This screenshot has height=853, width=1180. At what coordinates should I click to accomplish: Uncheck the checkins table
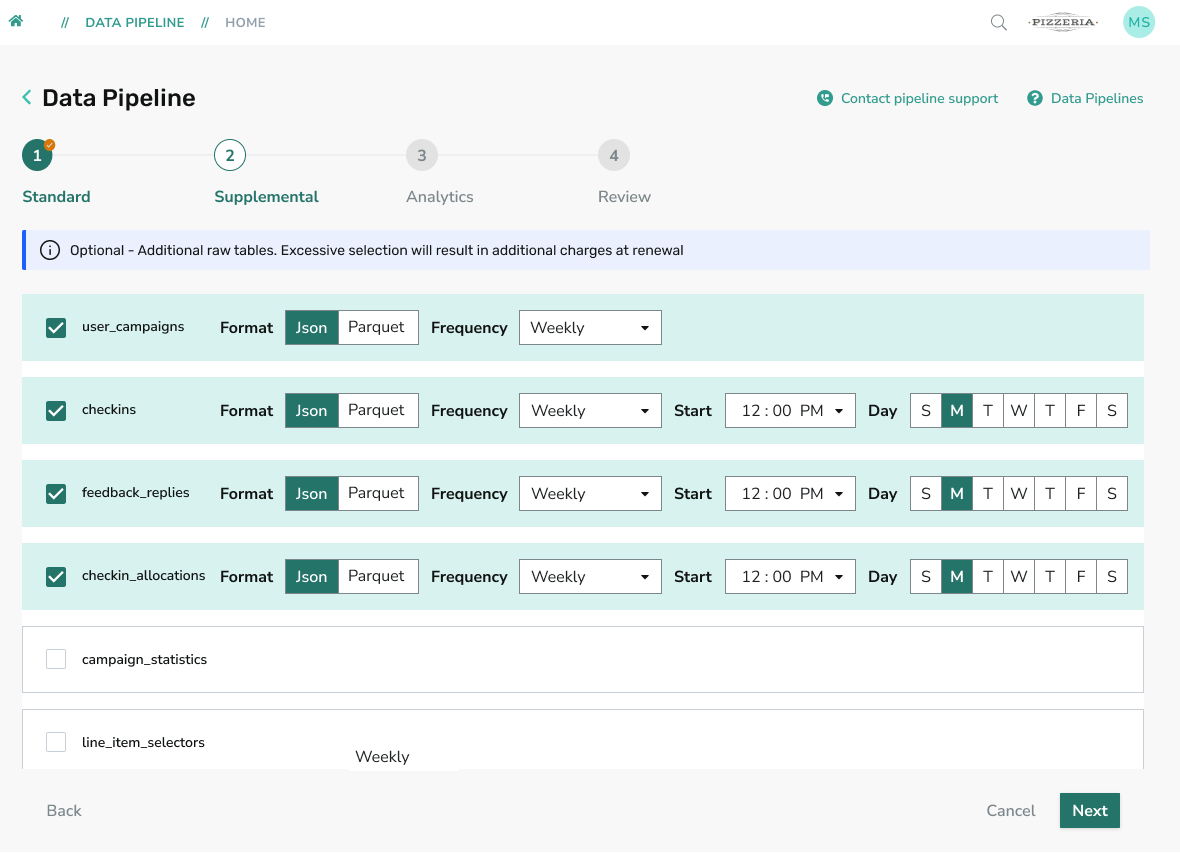point(56,410)
